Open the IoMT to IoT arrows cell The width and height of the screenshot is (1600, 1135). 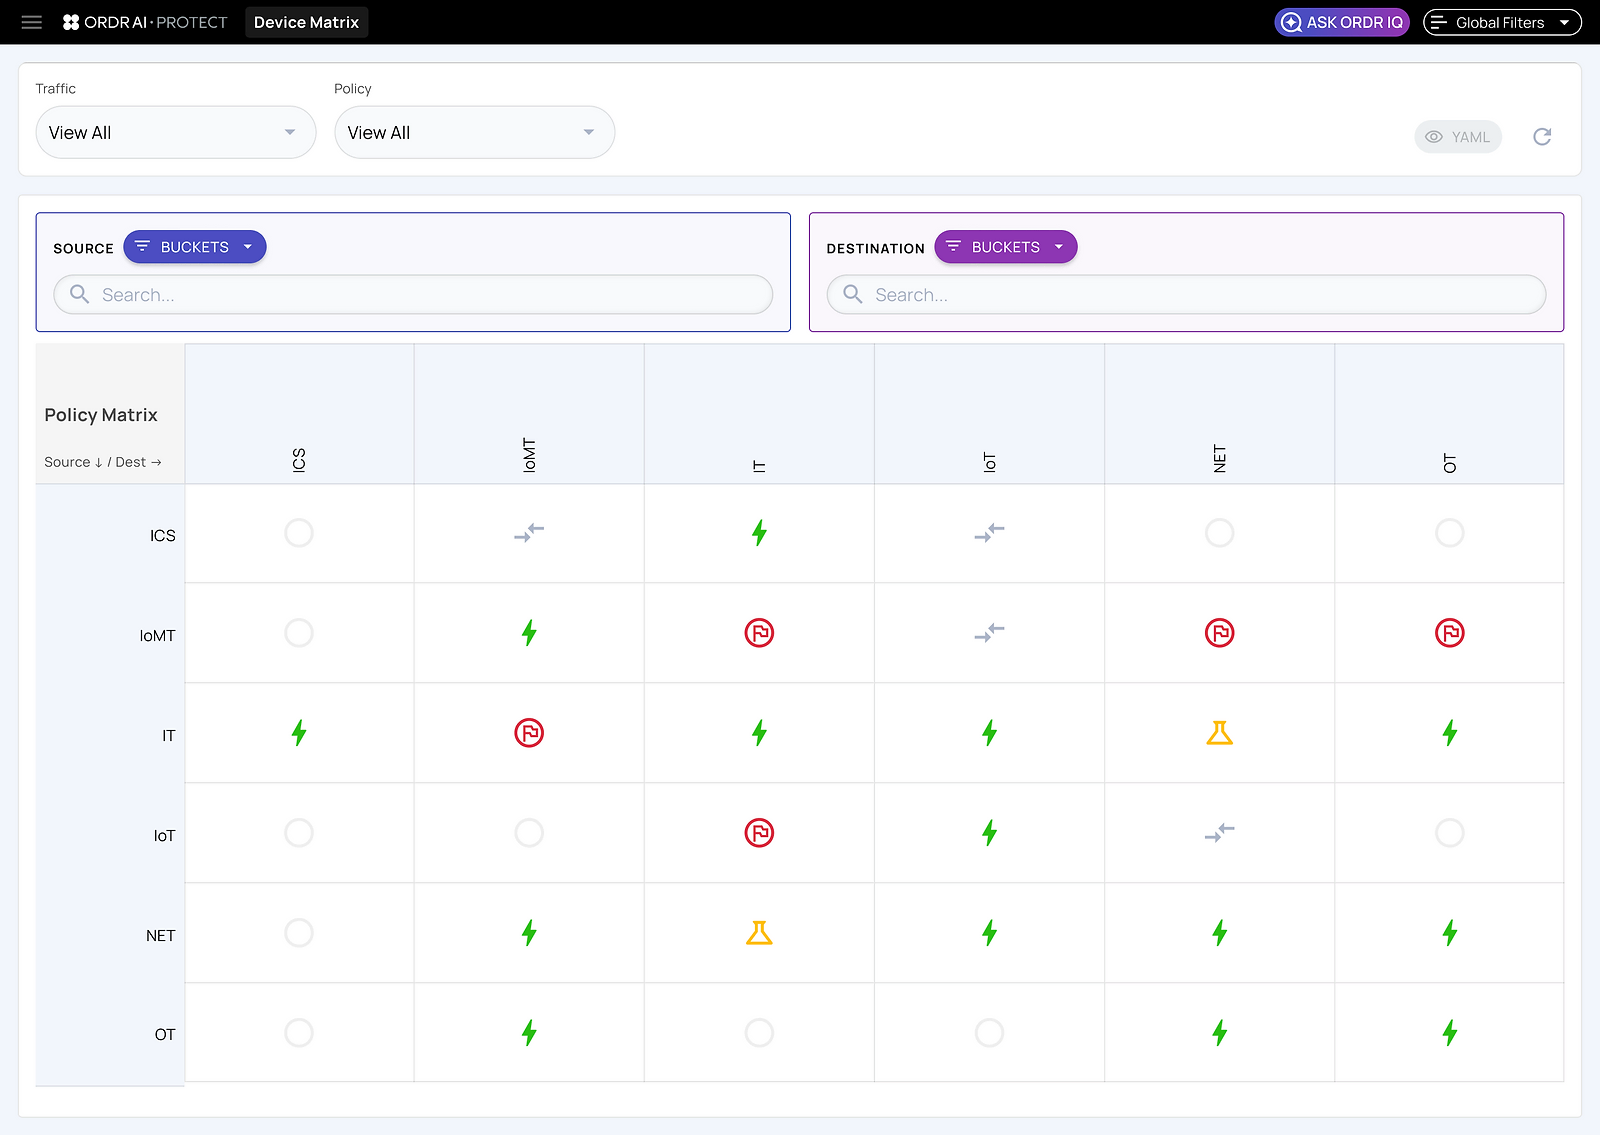(990, 633)
